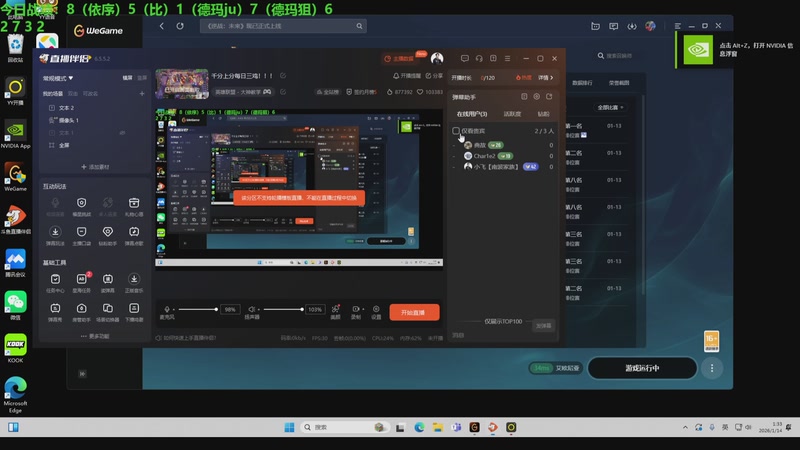Click 添加素材 add source button

coord(95,167)
